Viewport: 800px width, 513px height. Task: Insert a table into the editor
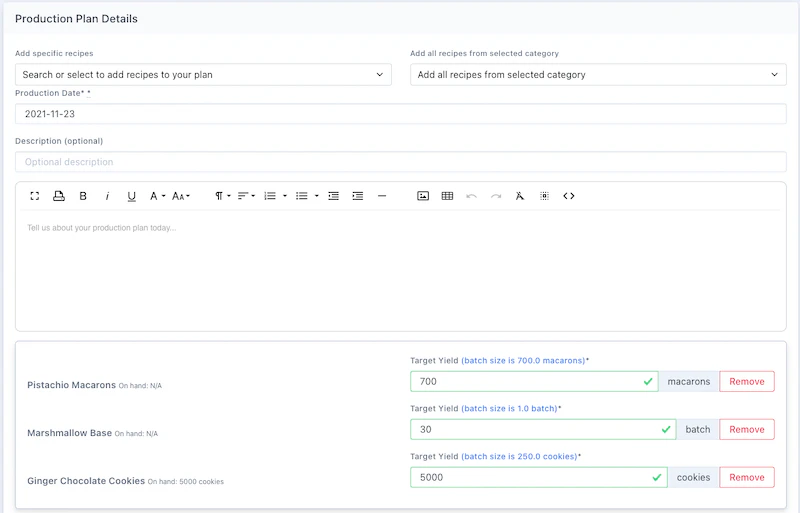point(447,196)
